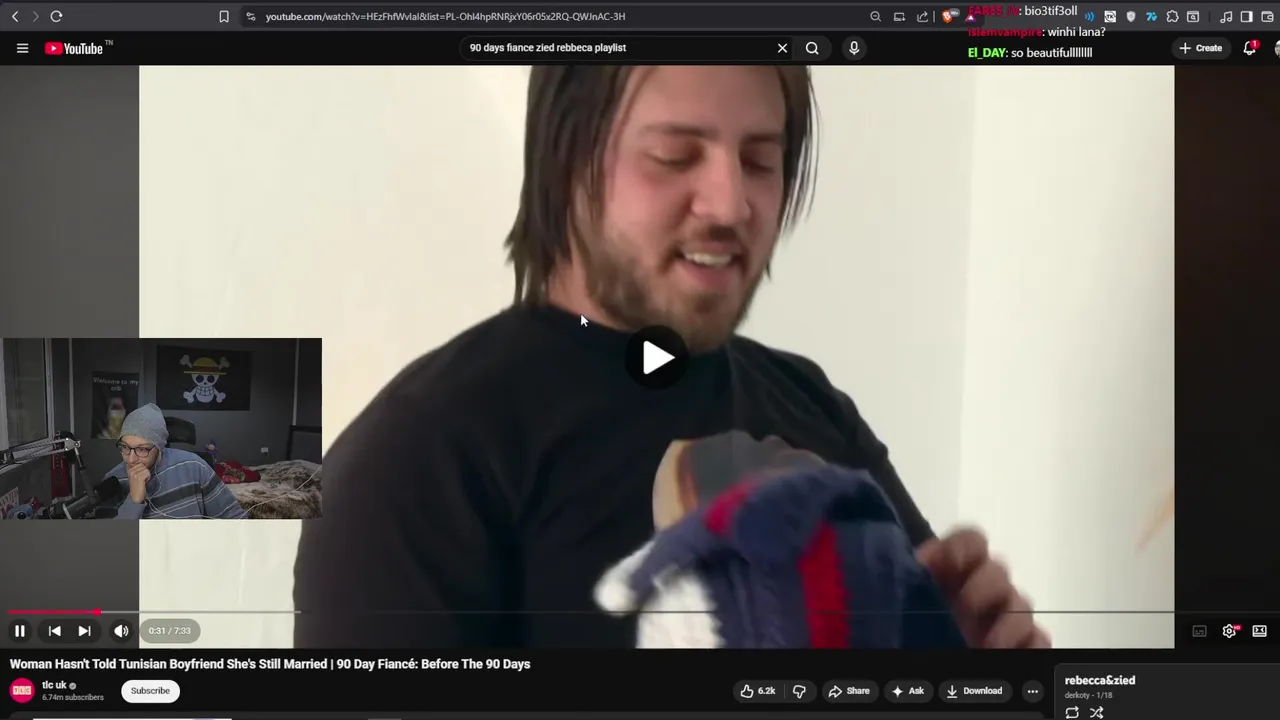The width and height of the screenshot is (1280, 720).
Task: Start voice search with the microphone
Action: point(853,48)
